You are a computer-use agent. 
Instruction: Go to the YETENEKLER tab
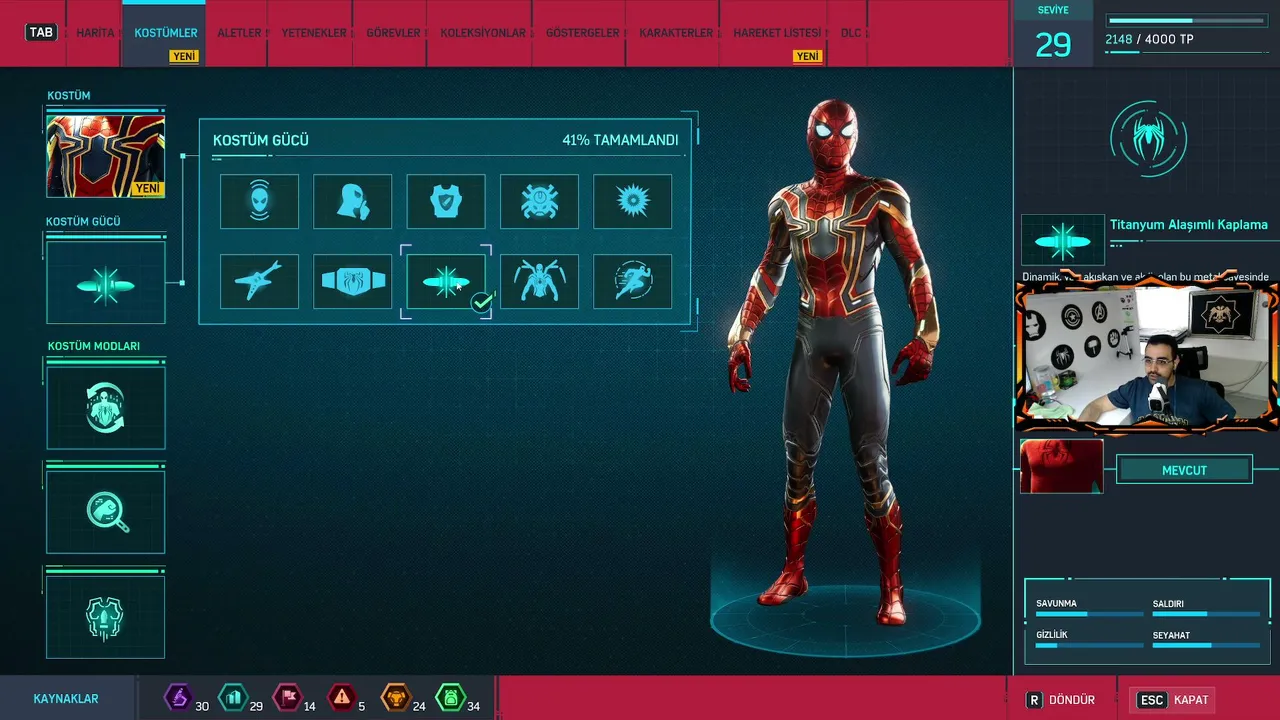(x=314, y=33)
